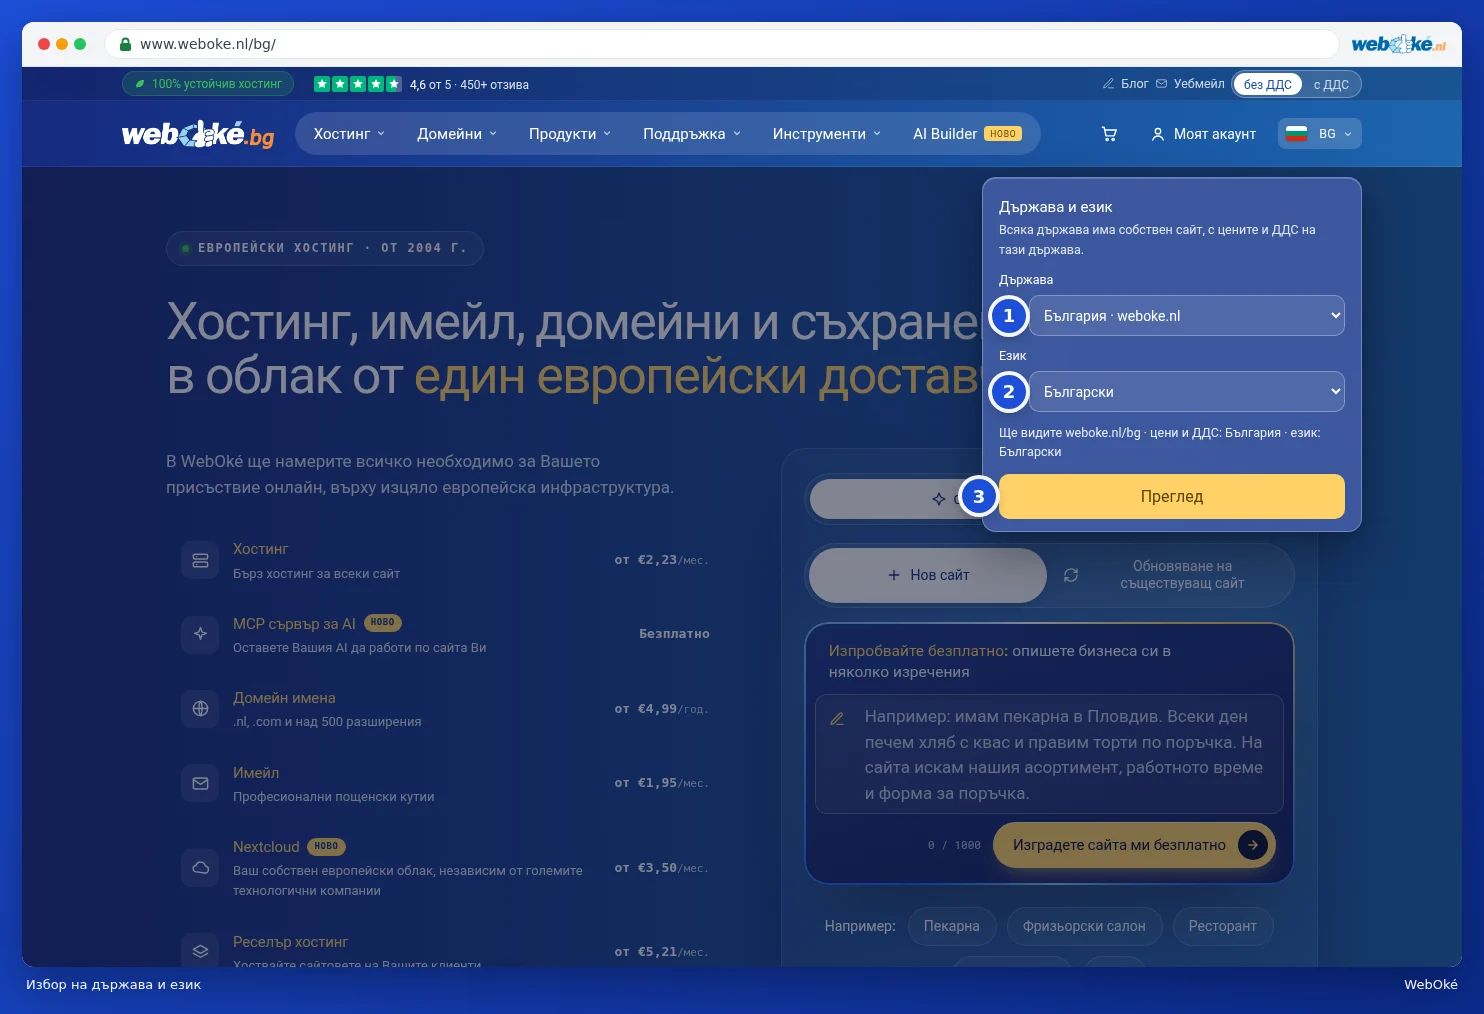Open AI Builder menu item
Screen dimensions: 1484x1014
coord(967,134)
